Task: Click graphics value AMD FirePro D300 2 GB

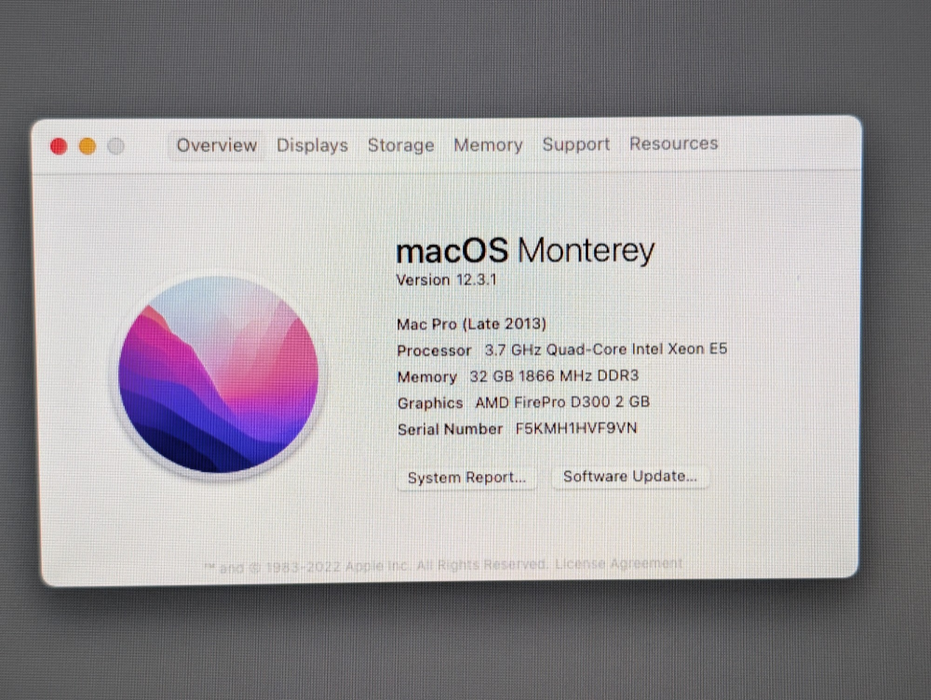Action: (562, 402)
